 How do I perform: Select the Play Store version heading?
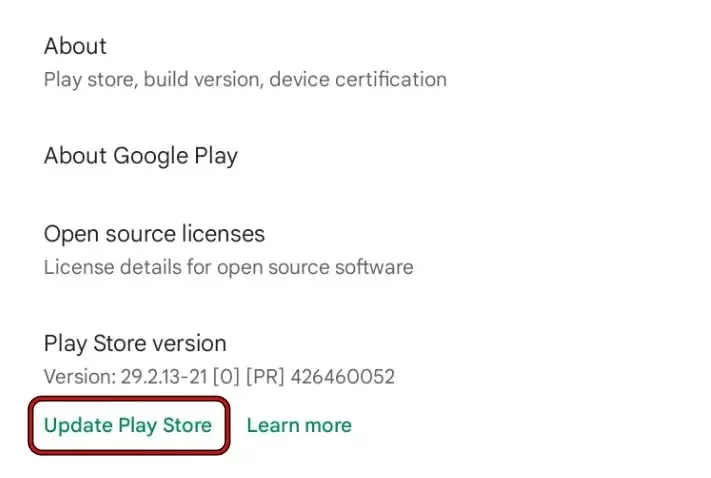(x=135, y=343)
